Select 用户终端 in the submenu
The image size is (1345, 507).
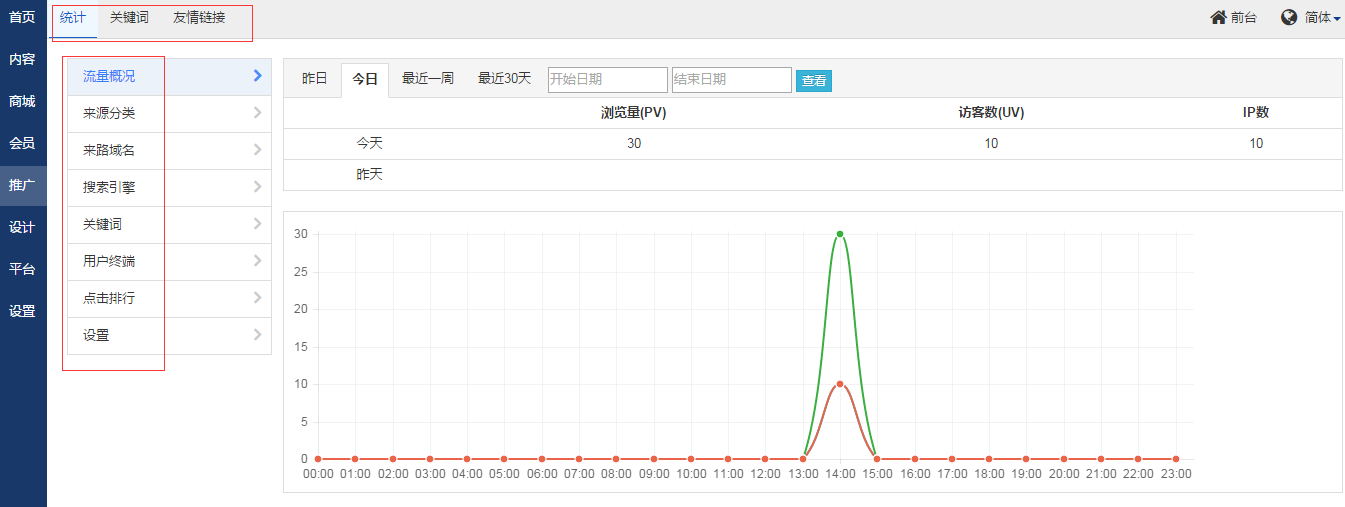[169, 261]
